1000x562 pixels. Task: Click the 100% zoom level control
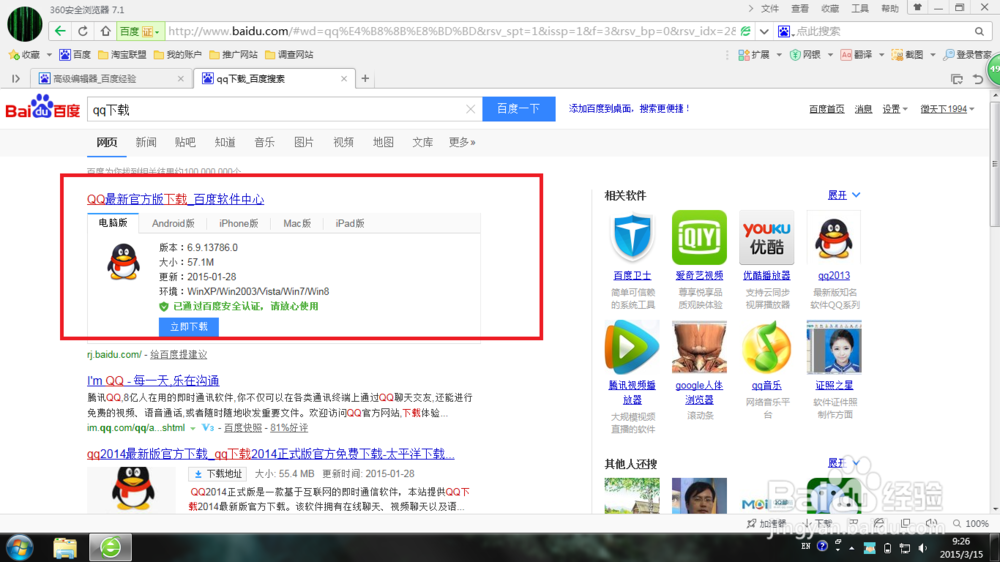971,524
